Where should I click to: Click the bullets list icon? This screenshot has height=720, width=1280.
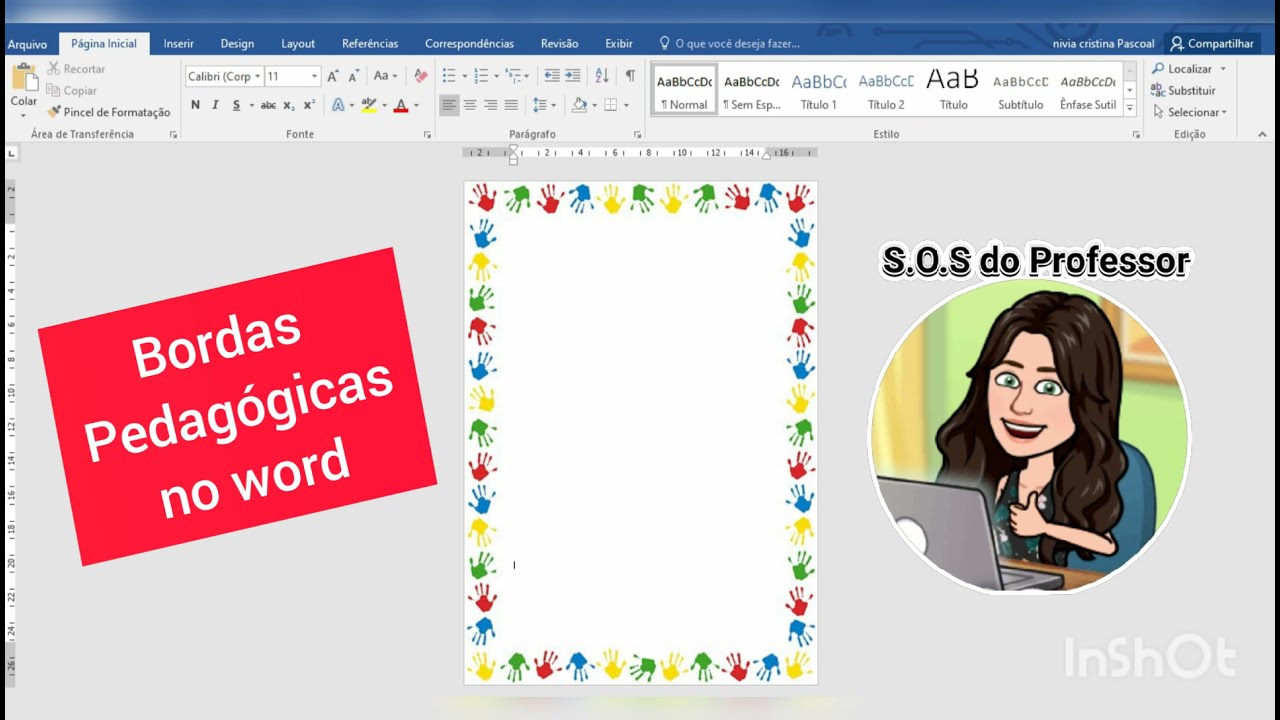449,76
